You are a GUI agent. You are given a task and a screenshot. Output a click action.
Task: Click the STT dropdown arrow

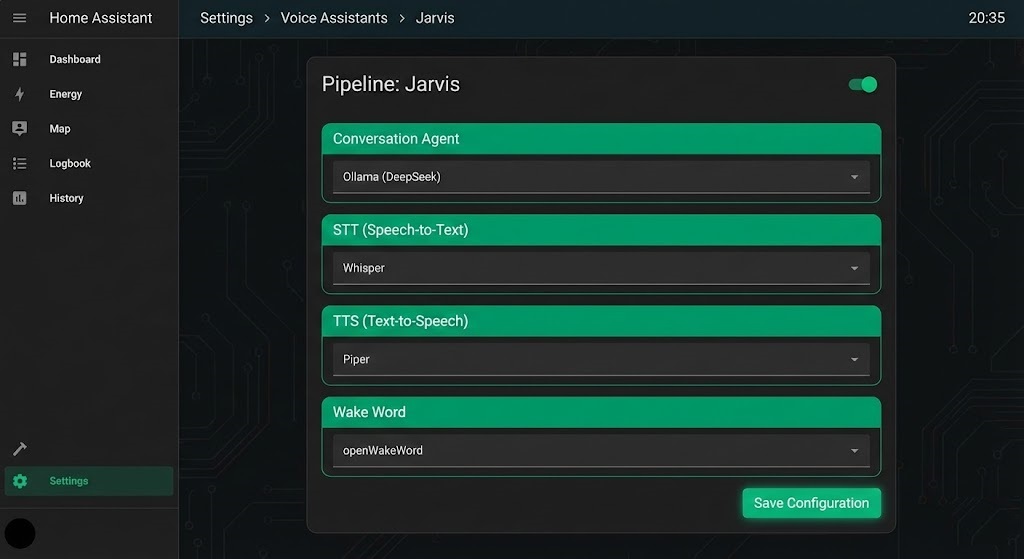click(x=854, y=268)
